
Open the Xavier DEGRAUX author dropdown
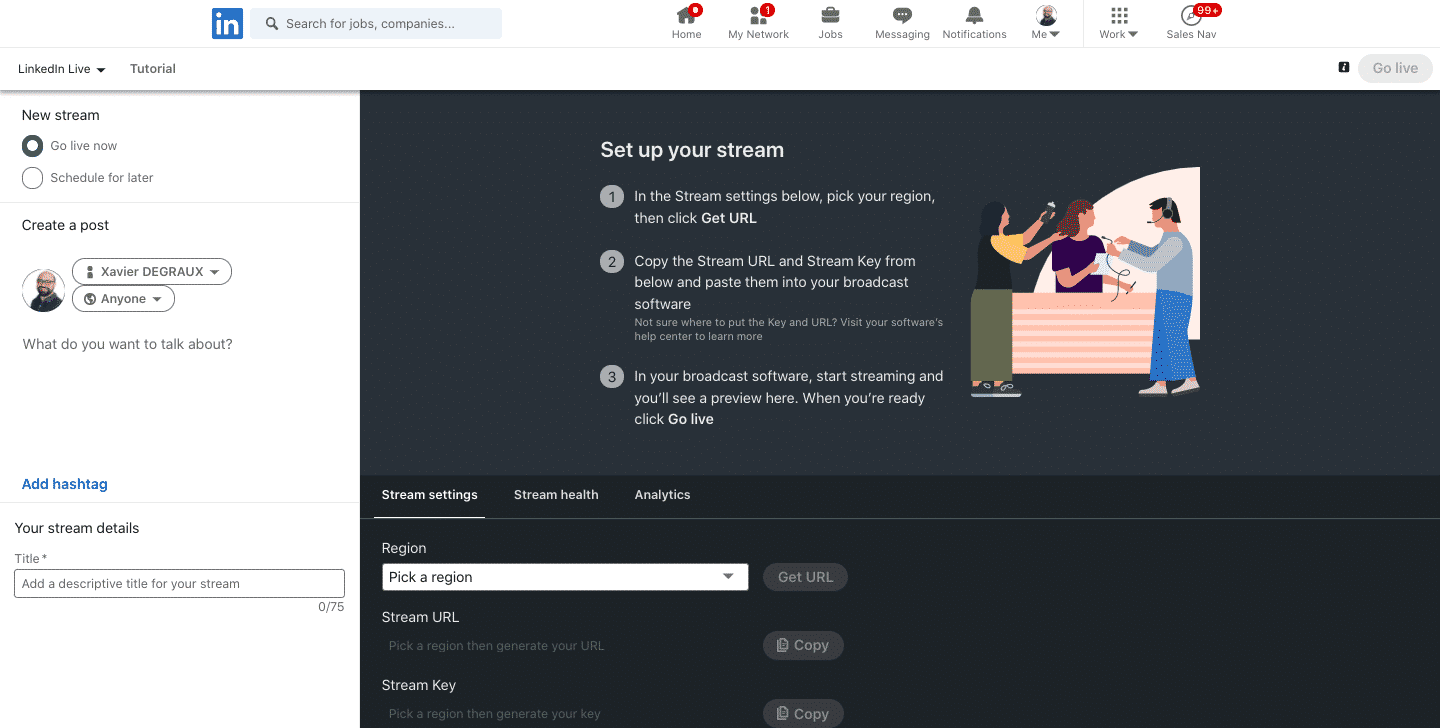(x=152, y=272)
